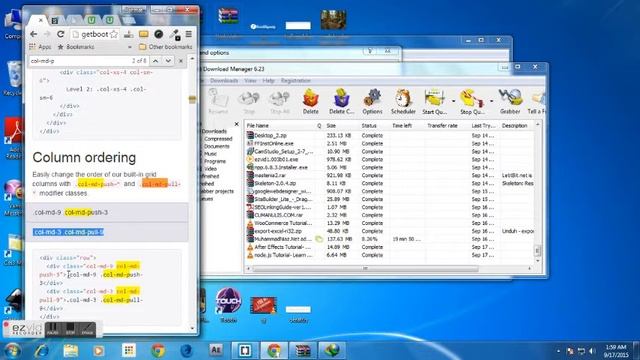Screen dimensions: 640x360
Task: Click the round black extension icon
Action: click(x=159, y=34)
